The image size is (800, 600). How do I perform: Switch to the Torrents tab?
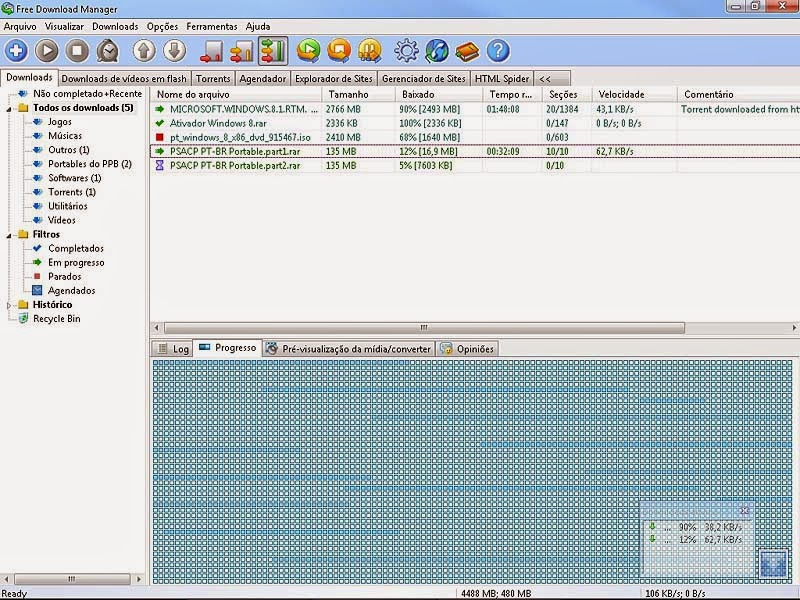(213, 79)
